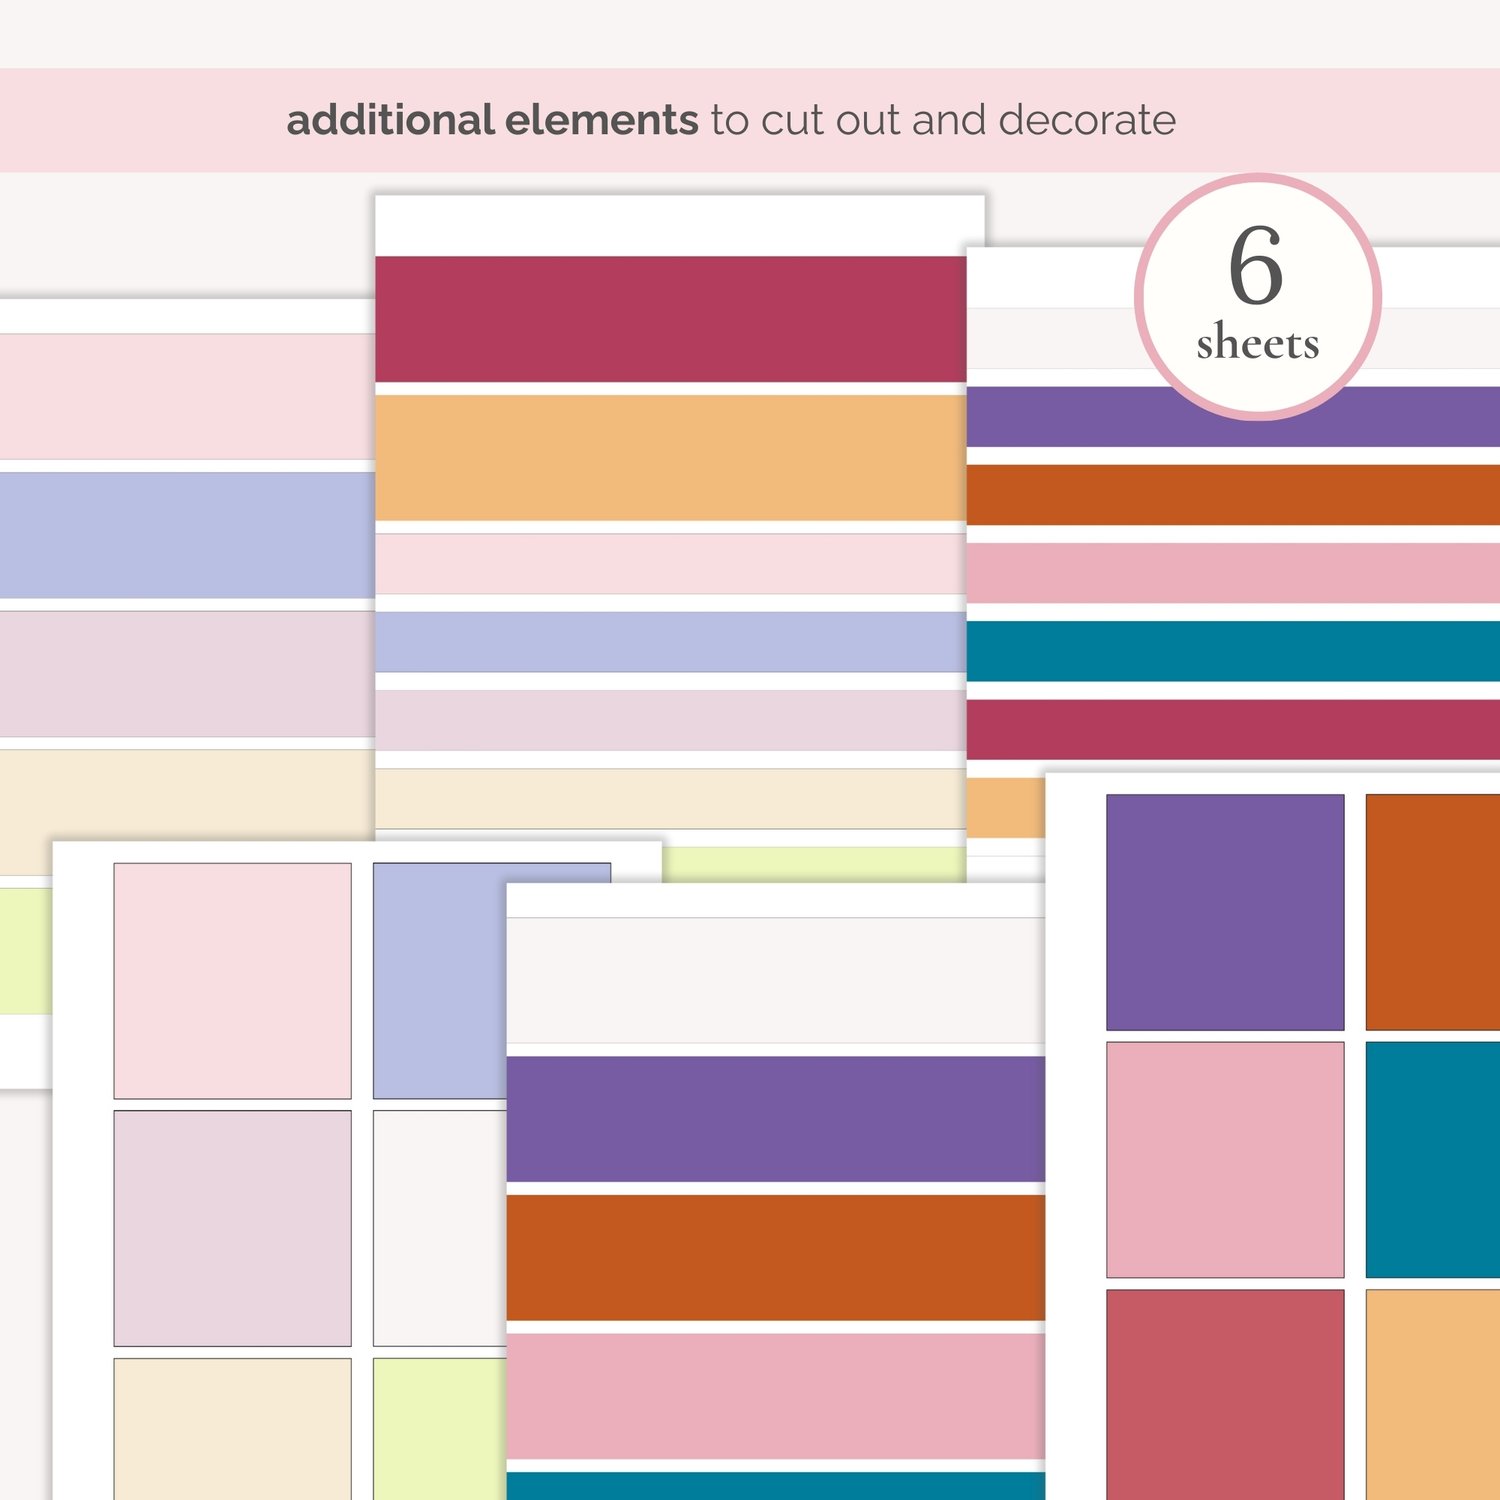Screen dimensions: 1500x1500
Task: Select the wide crimson stripe on the top-center sheet
Action: [x=671, y=319]
